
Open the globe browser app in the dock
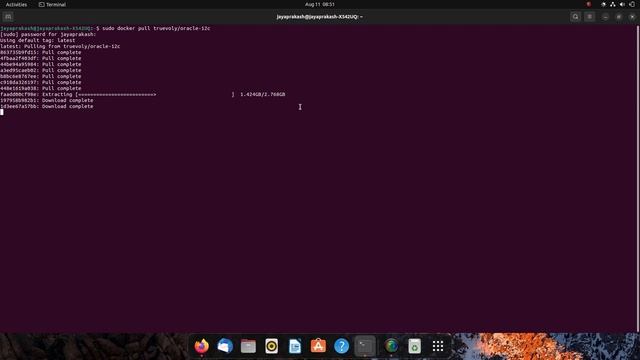(391, 346)
